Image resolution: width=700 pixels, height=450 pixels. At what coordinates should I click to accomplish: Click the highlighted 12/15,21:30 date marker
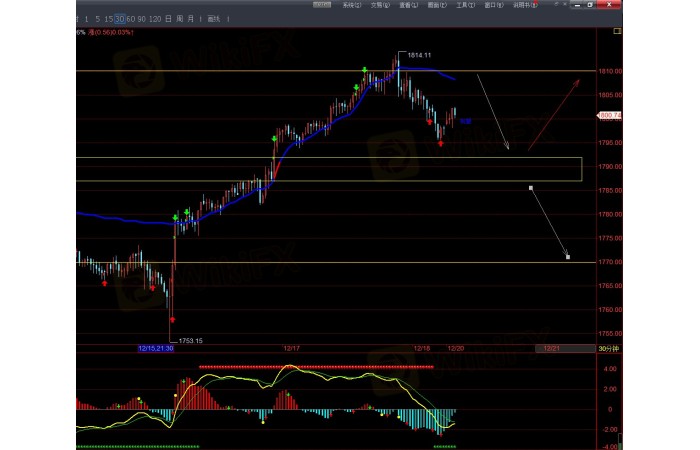[x=155, y=348]
